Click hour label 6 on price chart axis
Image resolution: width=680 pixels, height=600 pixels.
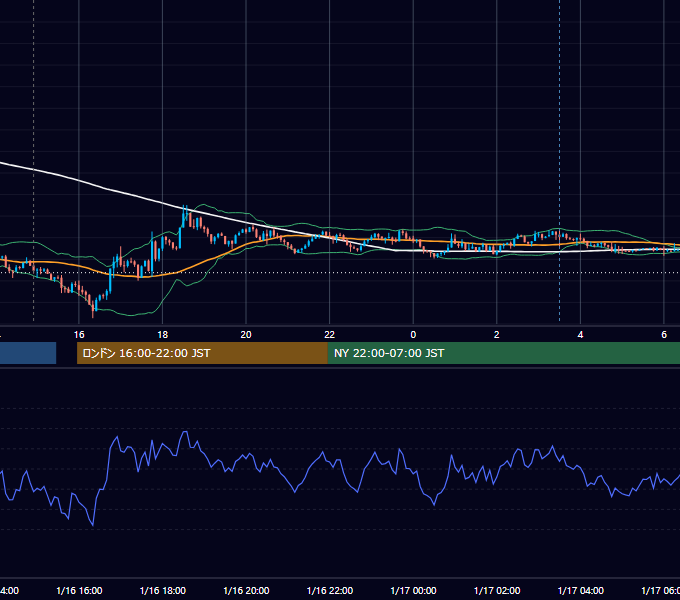(664, 335)
